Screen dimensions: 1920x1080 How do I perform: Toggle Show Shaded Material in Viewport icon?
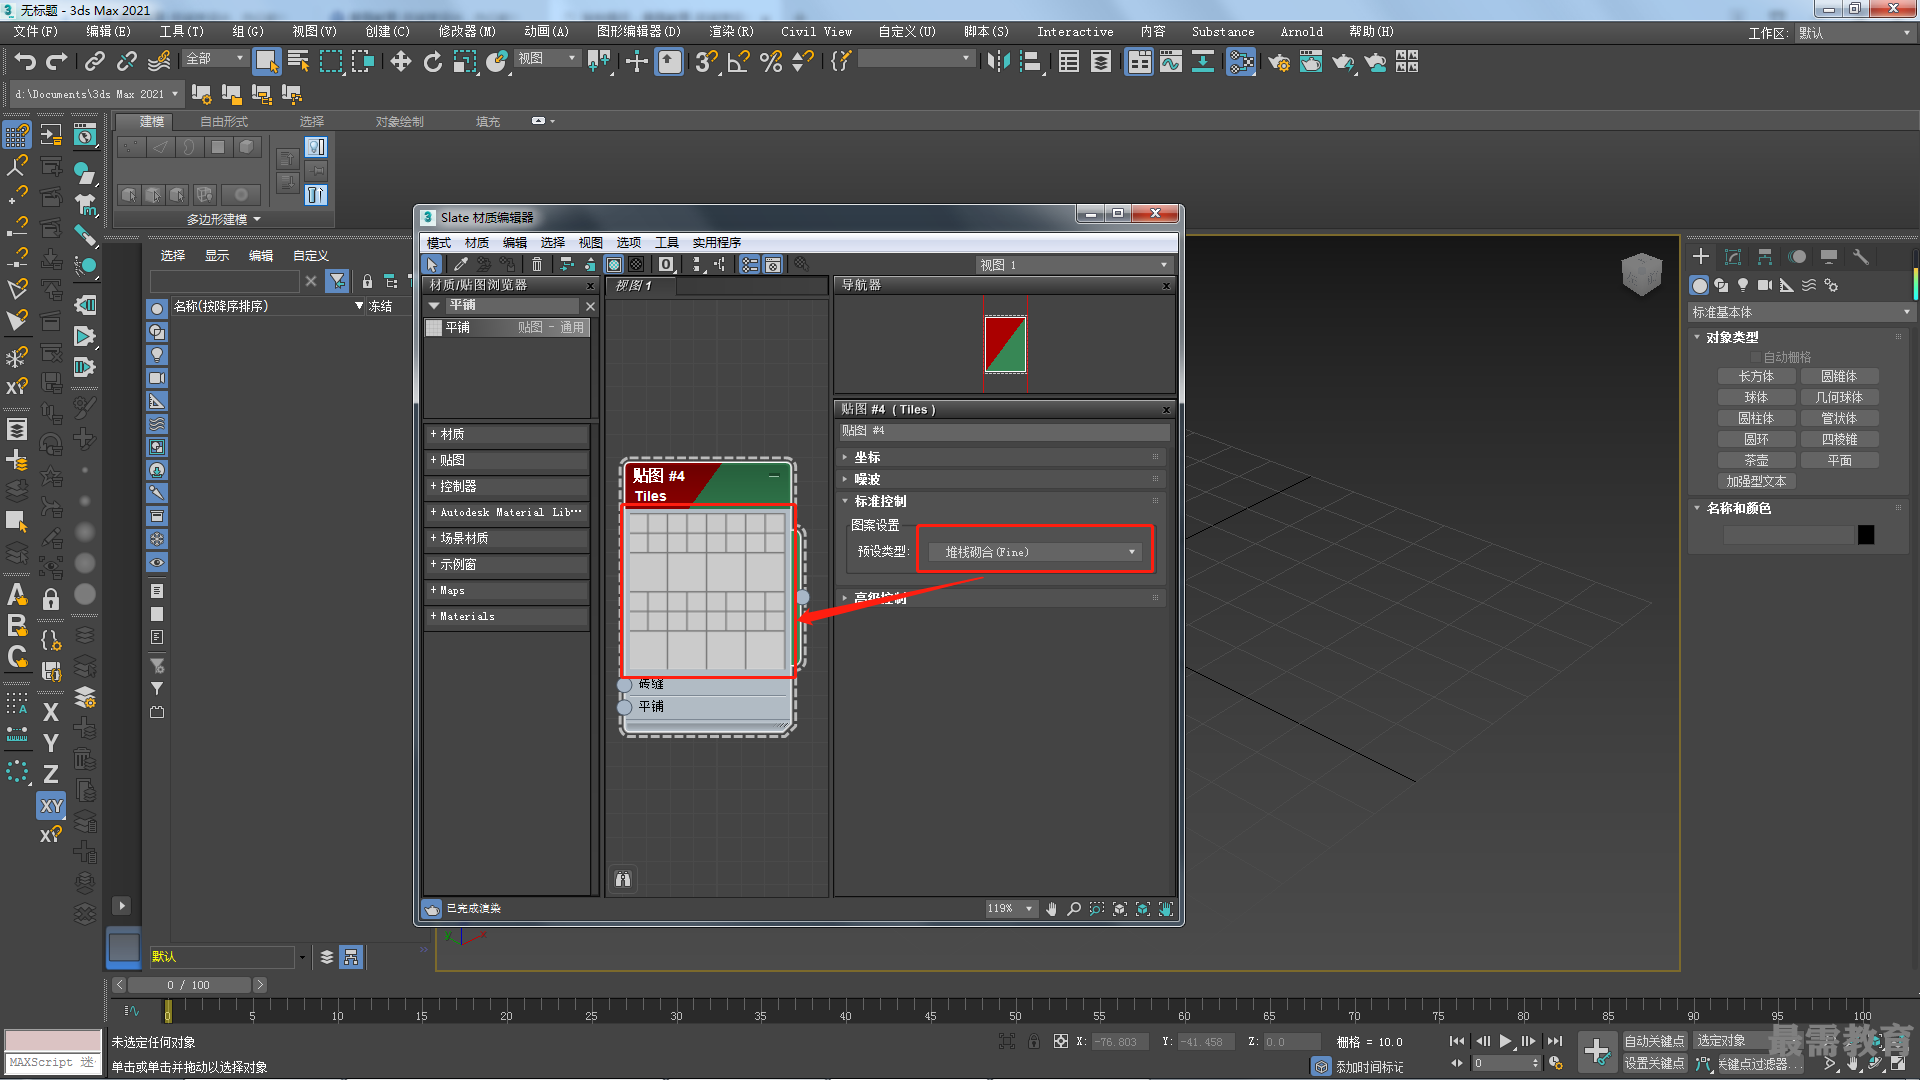(614, 264)
